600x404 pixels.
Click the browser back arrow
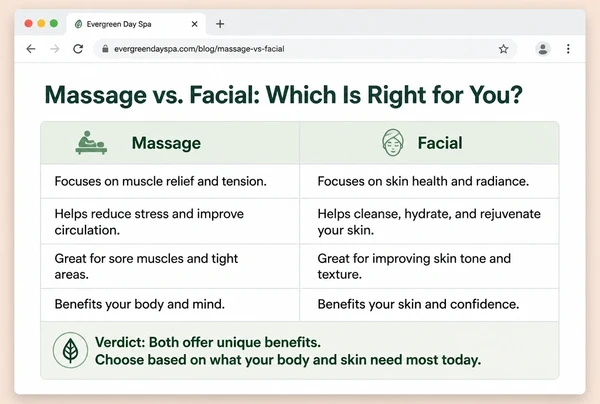pos(31,49)
